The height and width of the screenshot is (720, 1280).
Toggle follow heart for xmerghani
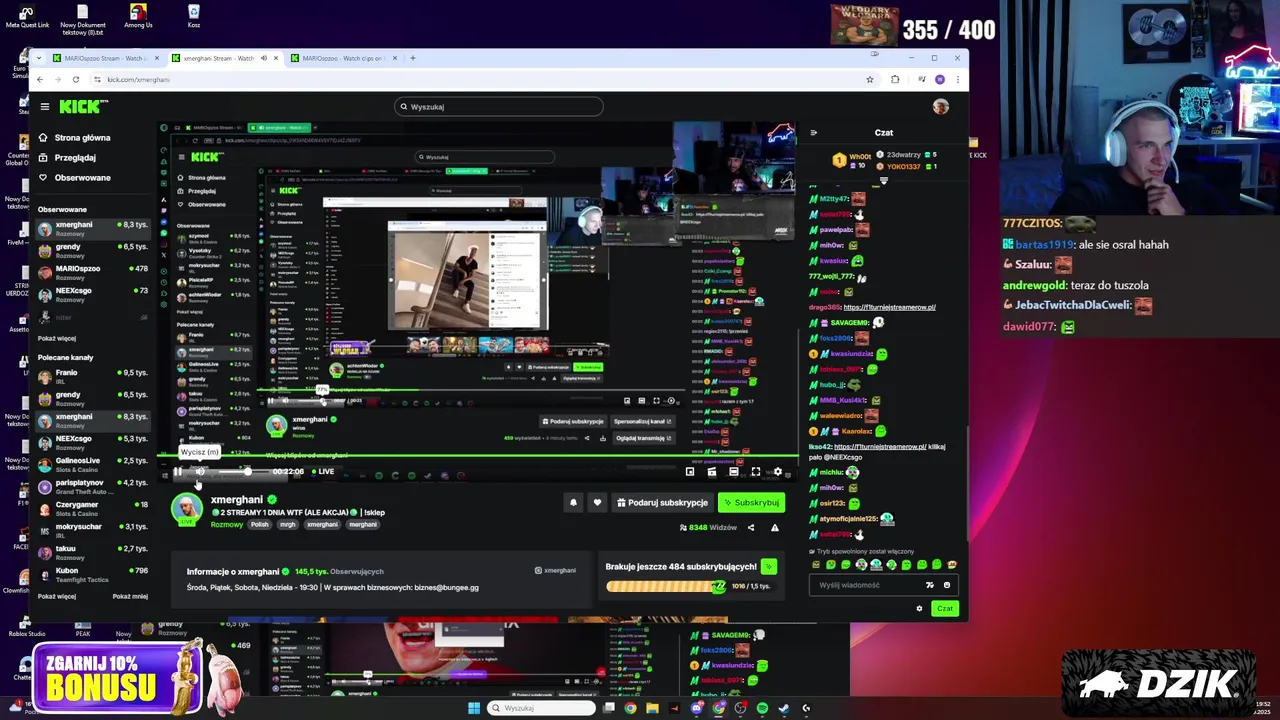[597, 503]
